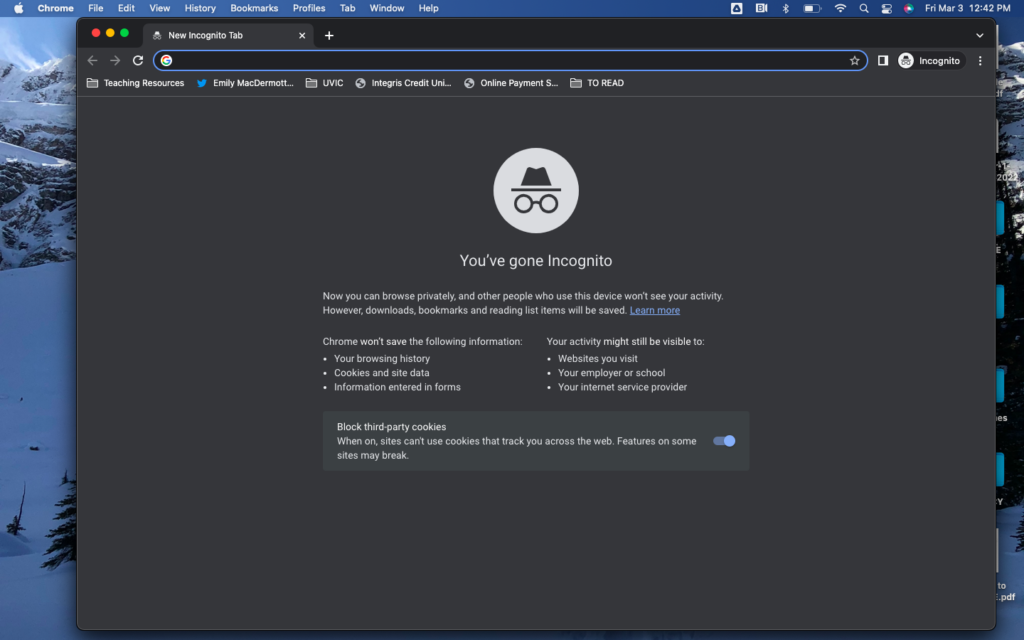
Task: Click "You've gone Incognito" heading
Action: [536, 261]
